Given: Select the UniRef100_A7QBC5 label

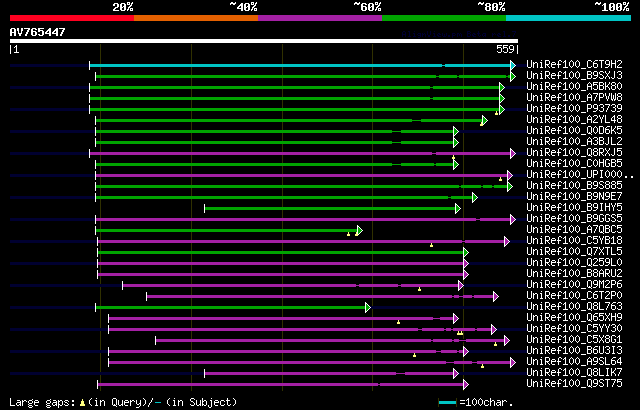Looking at the screenshot, I should tap(574, 229).
